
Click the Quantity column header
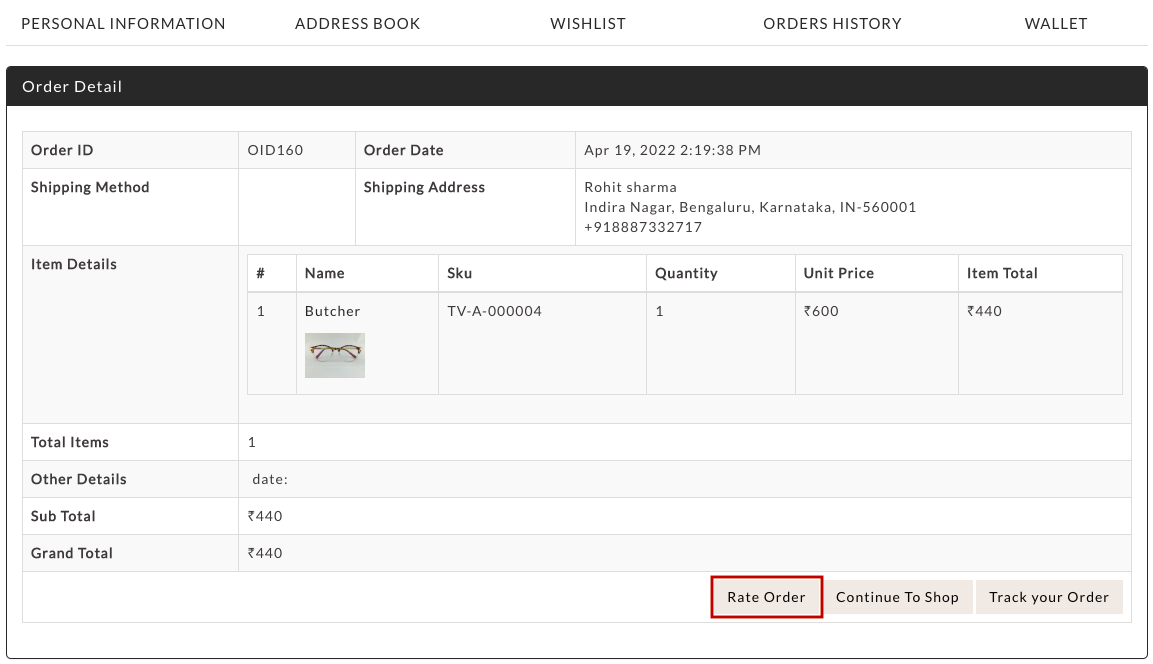coord(686,273)
